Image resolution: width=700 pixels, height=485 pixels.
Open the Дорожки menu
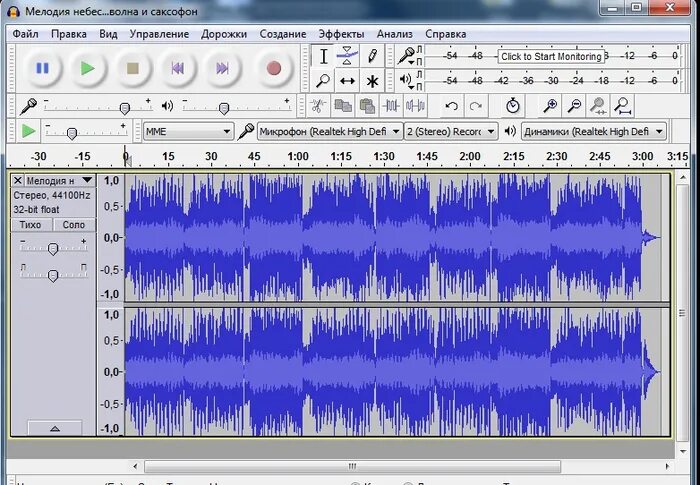tap(224, 34)
